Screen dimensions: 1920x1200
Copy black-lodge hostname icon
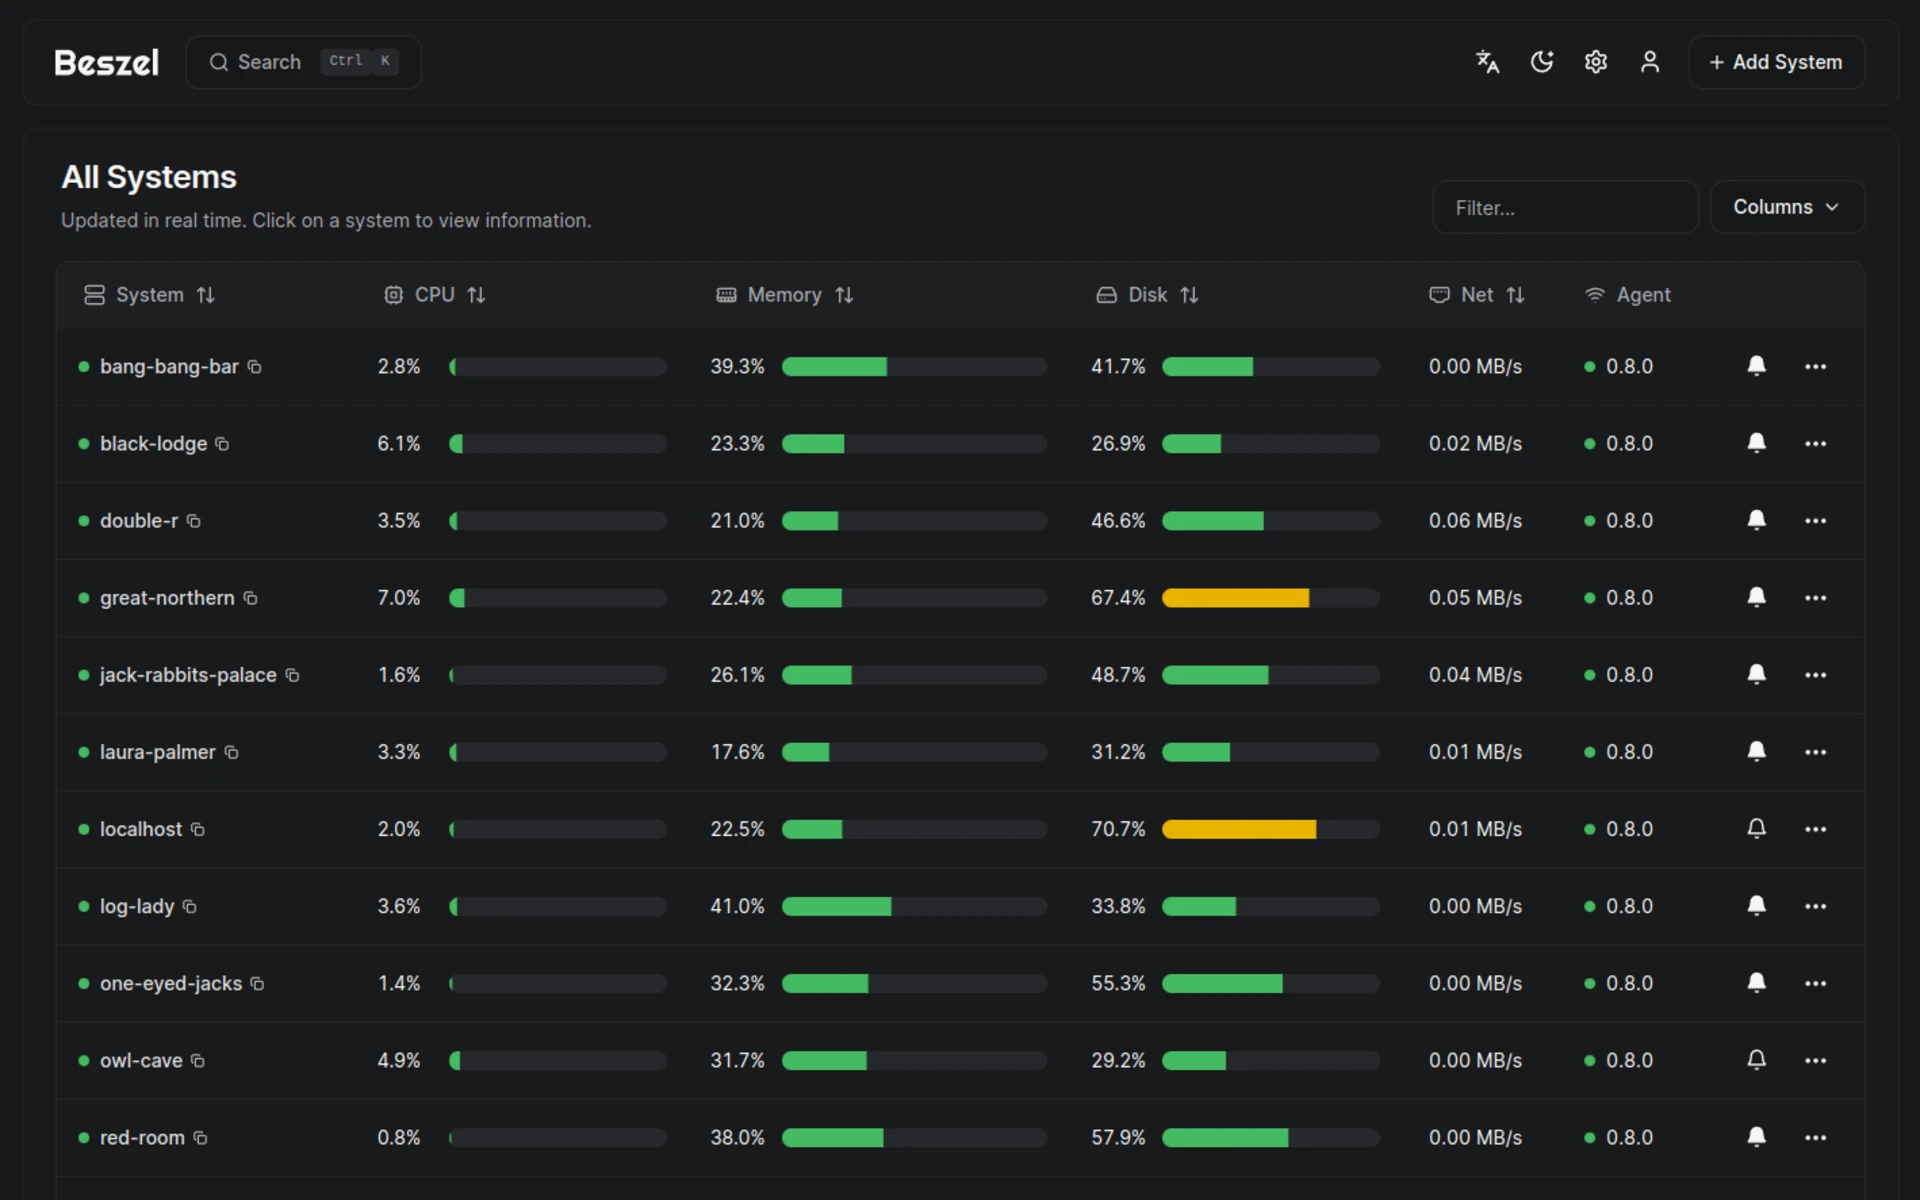222,444
